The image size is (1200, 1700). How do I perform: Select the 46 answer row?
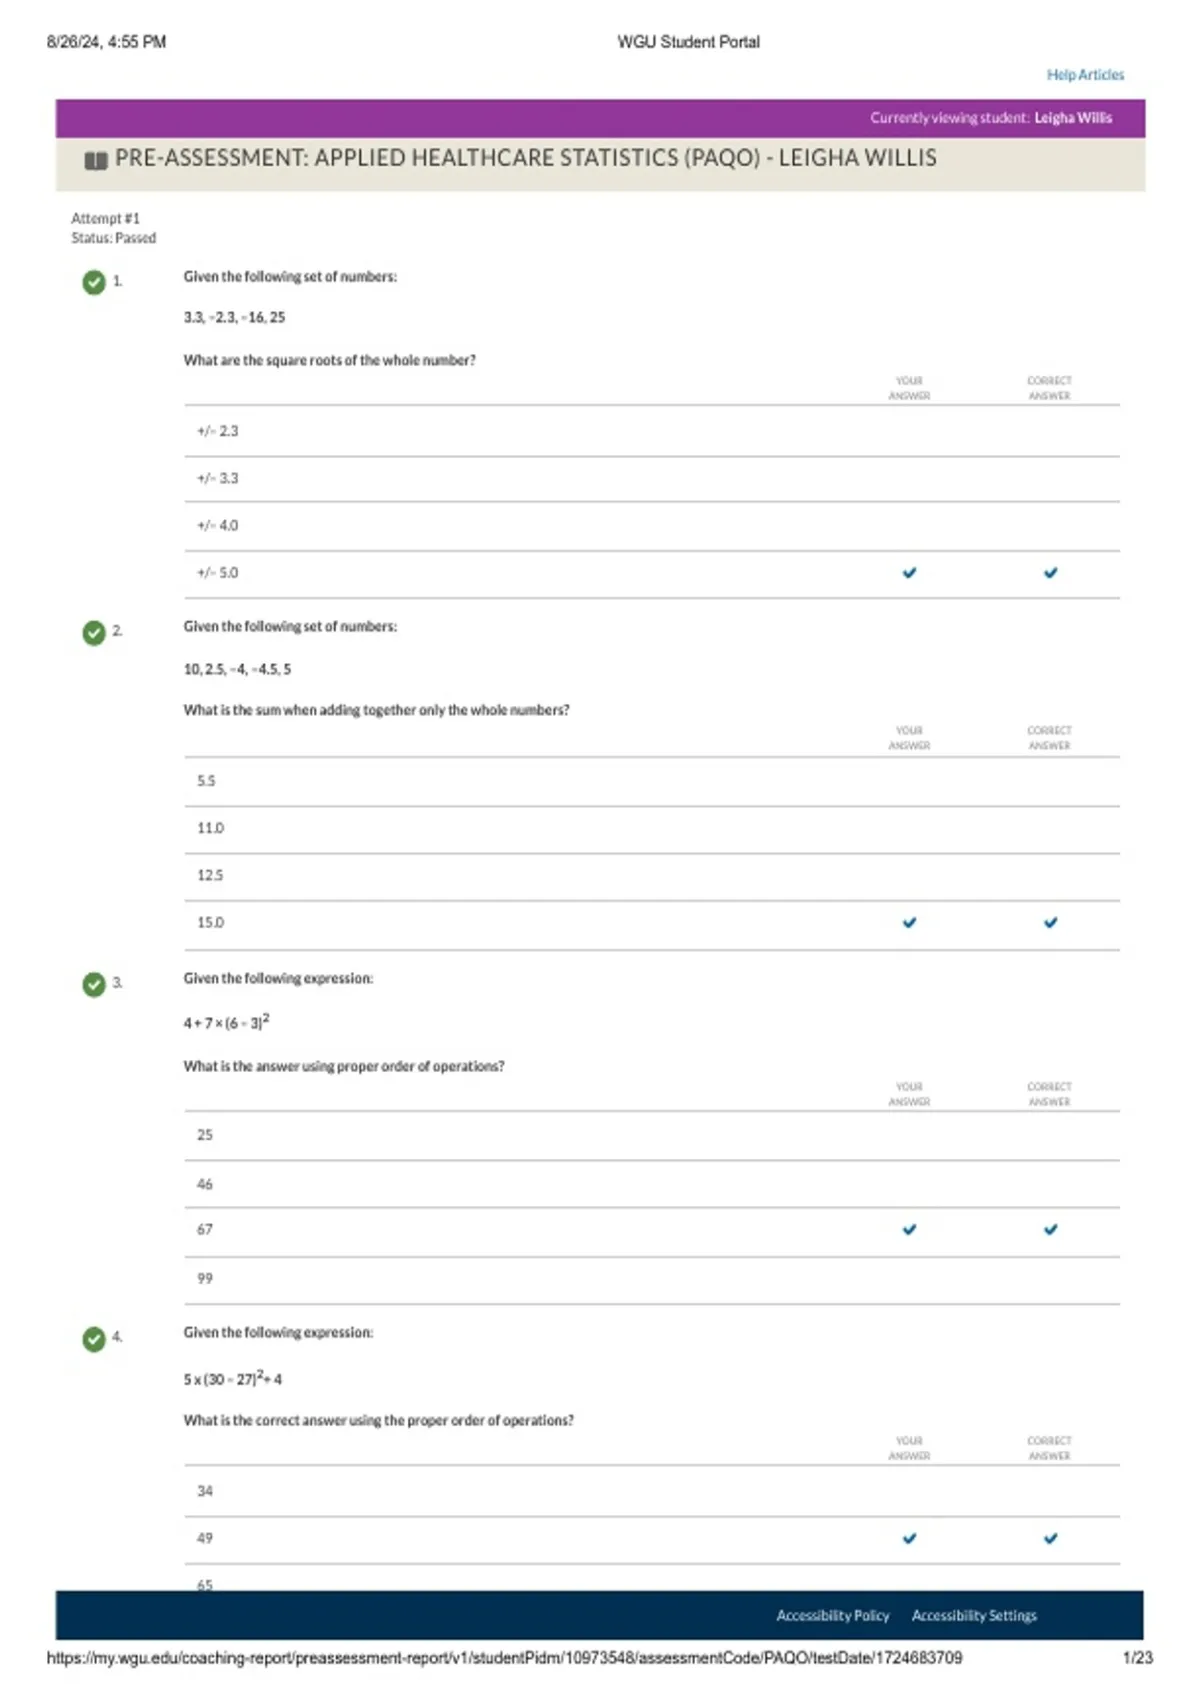tap(652, 1184)
